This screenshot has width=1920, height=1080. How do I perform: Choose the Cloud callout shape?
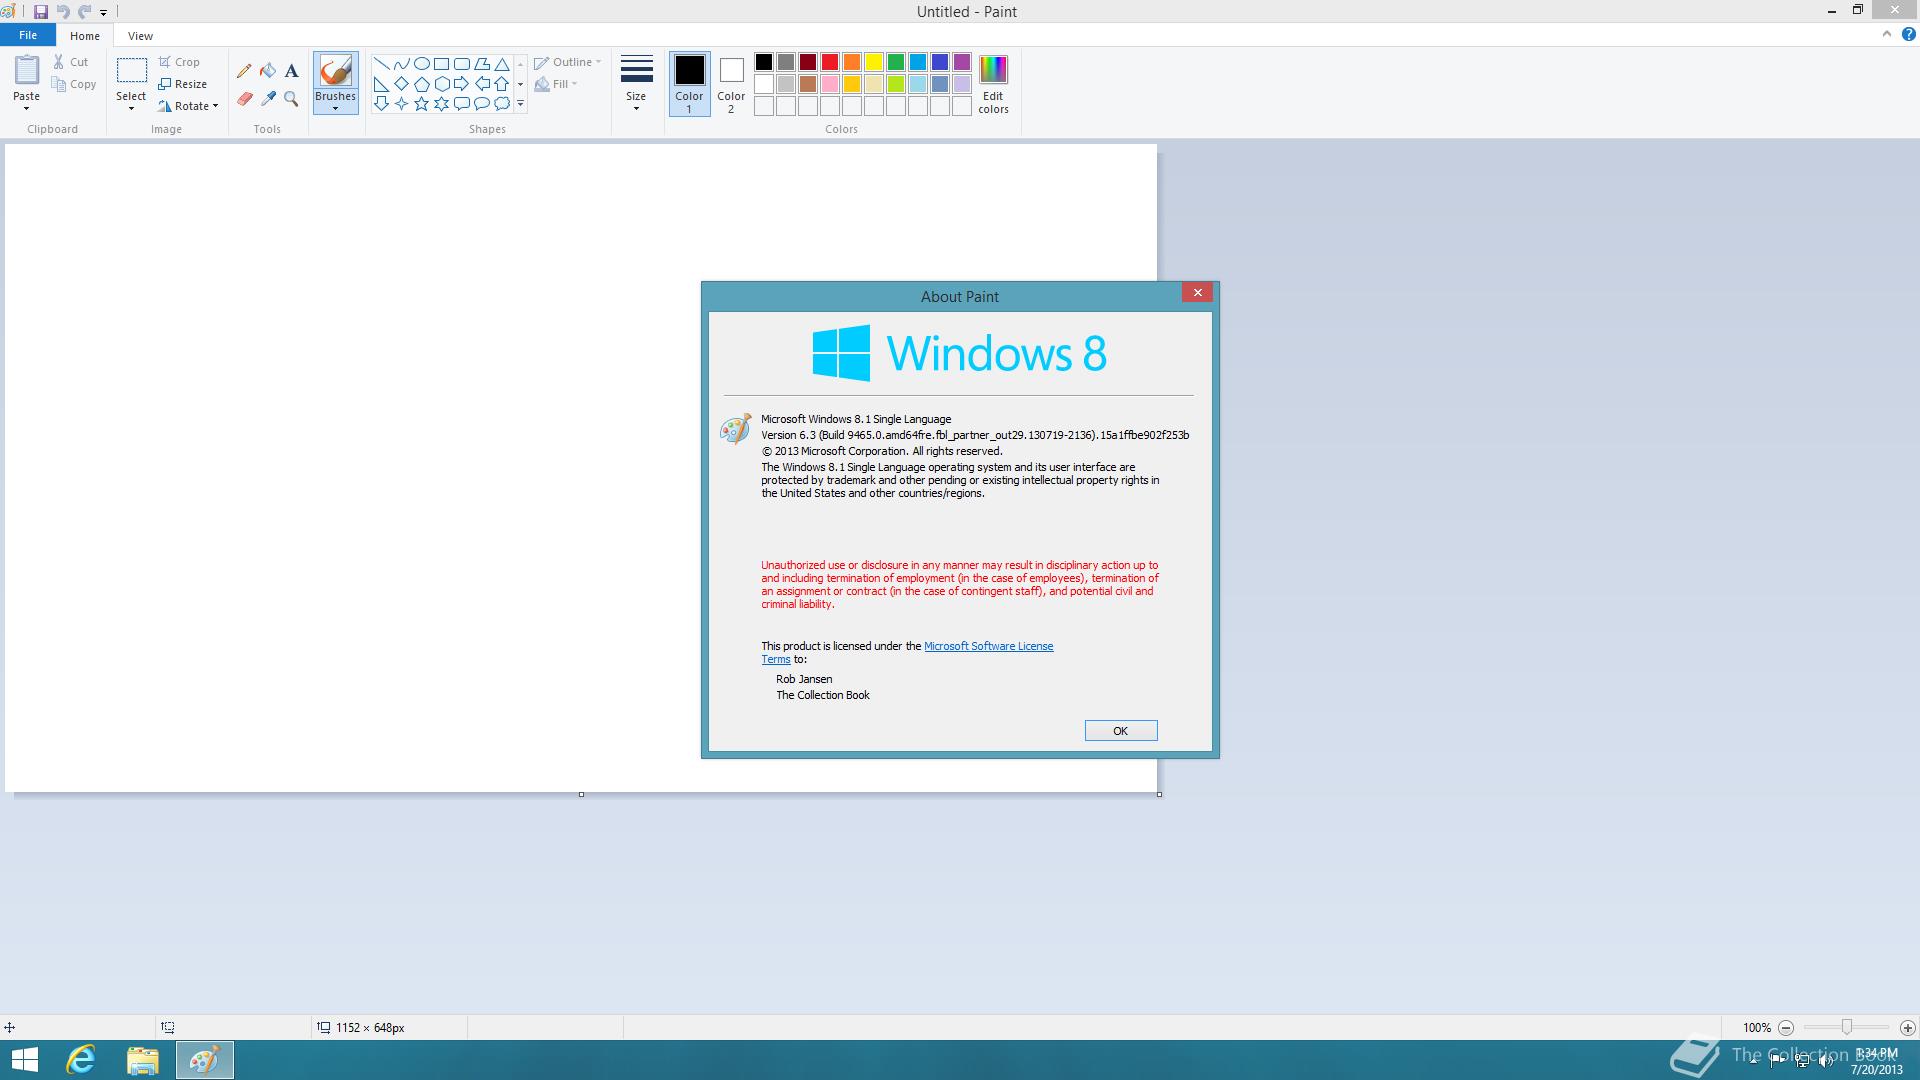point(501,104)
